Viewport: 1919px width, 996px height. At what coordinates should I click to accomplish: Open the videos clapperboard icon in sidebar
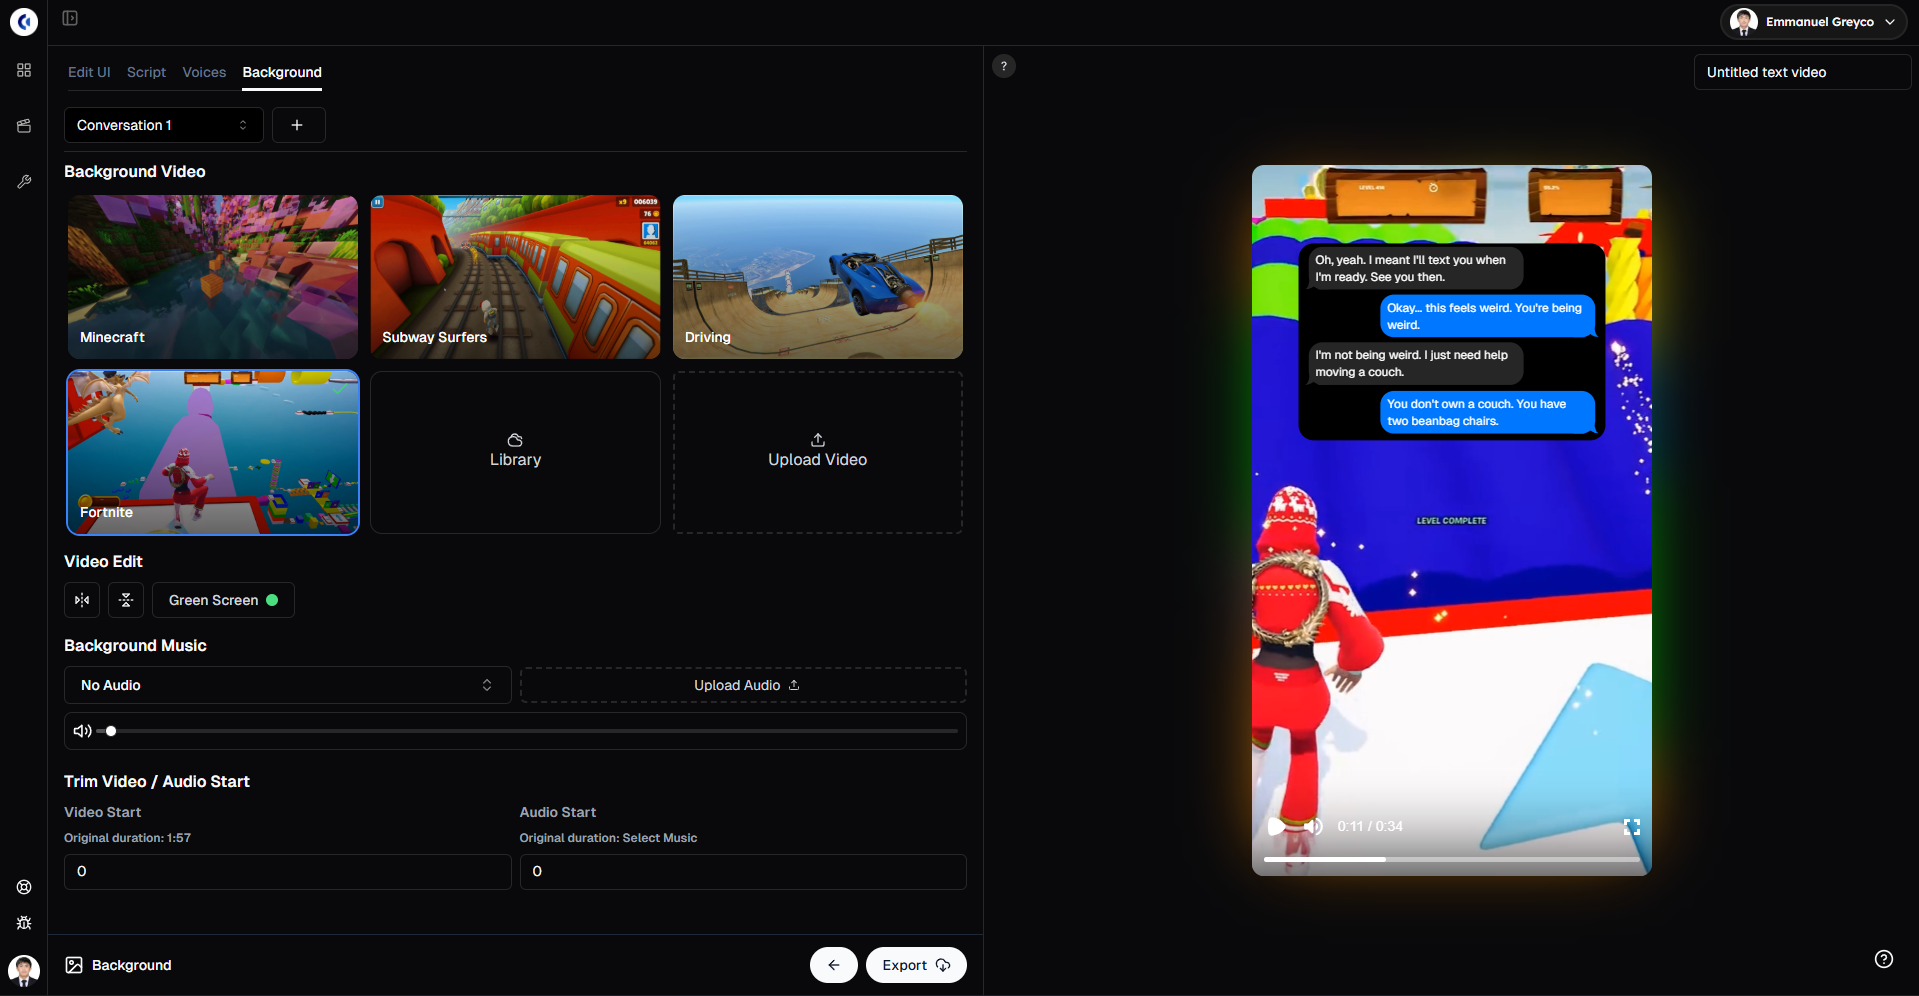tap(24, 126)
